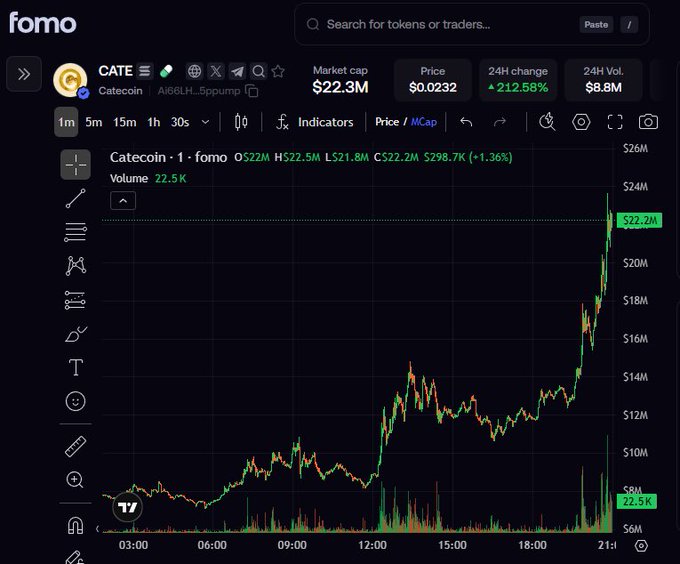Select the pattern drawing tool
The image size is (680, 564).
[75, 266]
